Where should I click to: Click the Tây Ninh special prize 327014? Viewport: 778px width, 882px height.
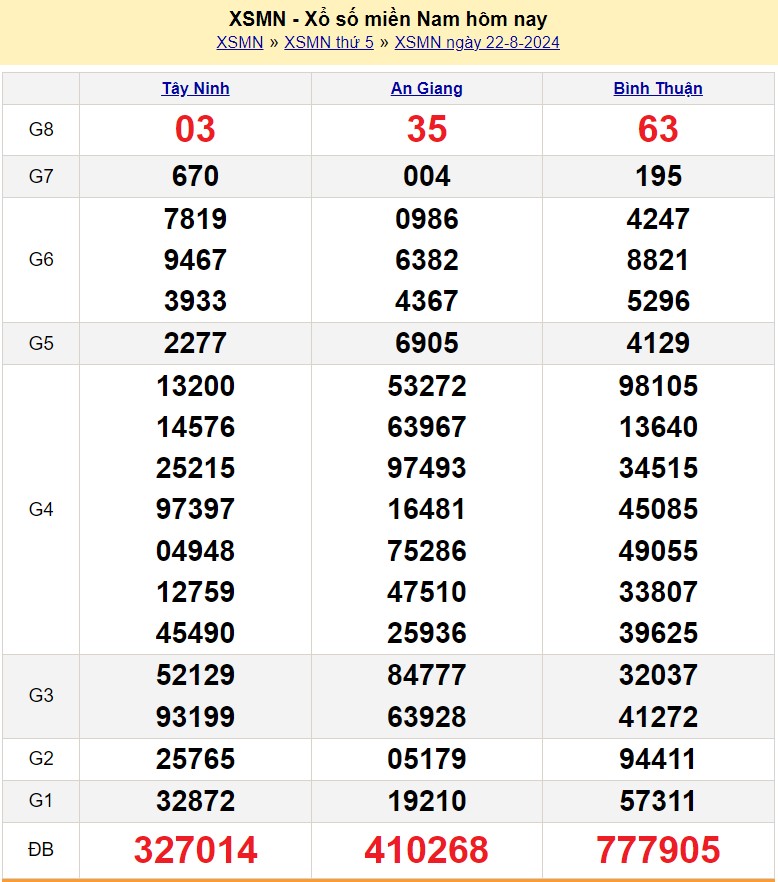coord(195,851)
